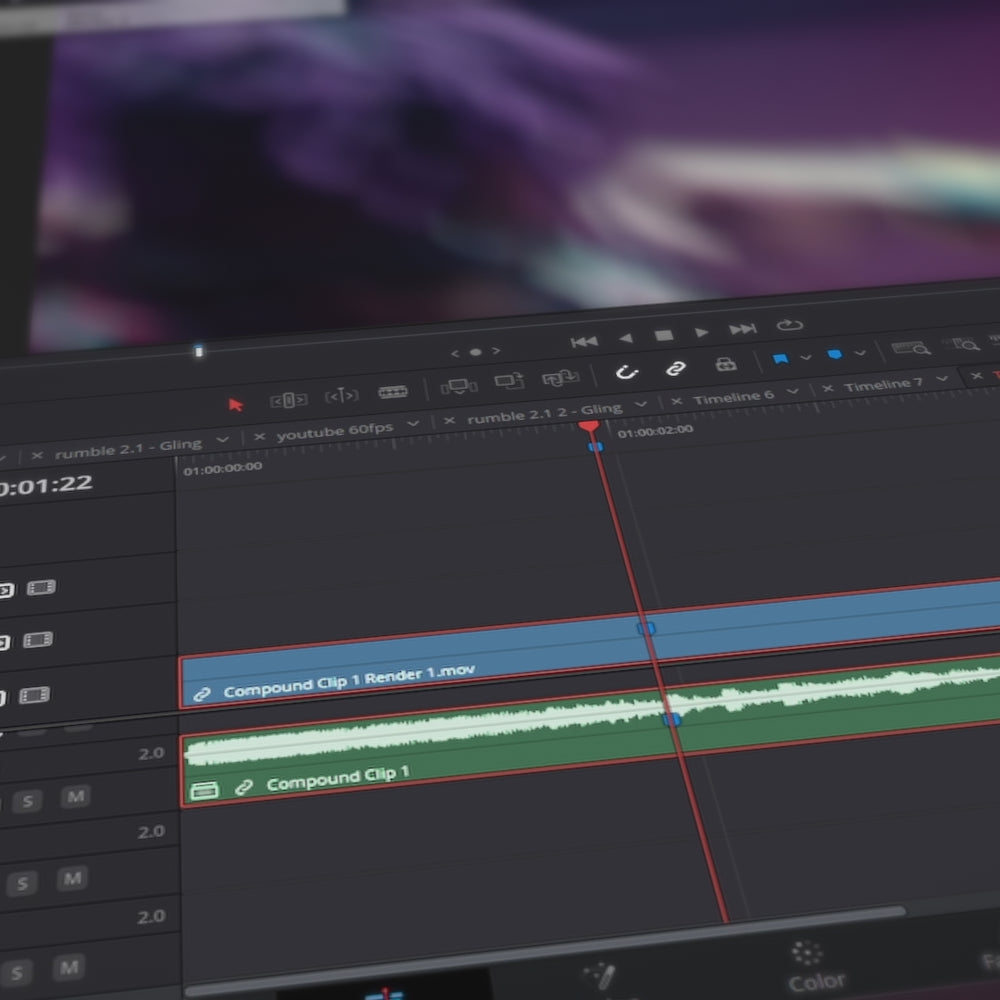
Task: Expand the rumble 2.1 2 - Gling tab dropdown chevron
Action: click(x=641, y=404)
